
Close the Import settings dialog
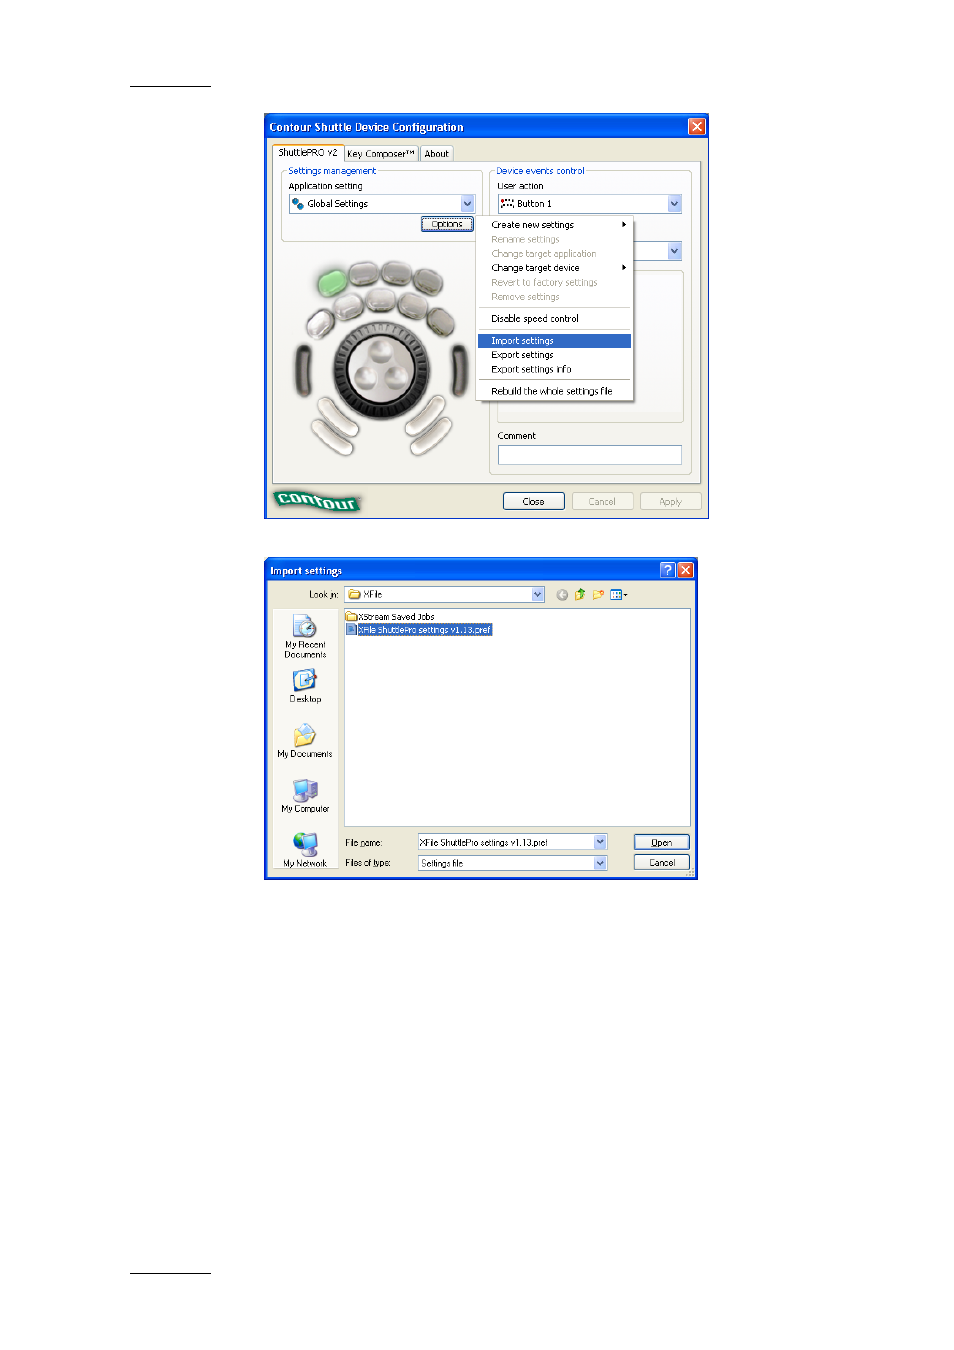(x=686, y=570)
